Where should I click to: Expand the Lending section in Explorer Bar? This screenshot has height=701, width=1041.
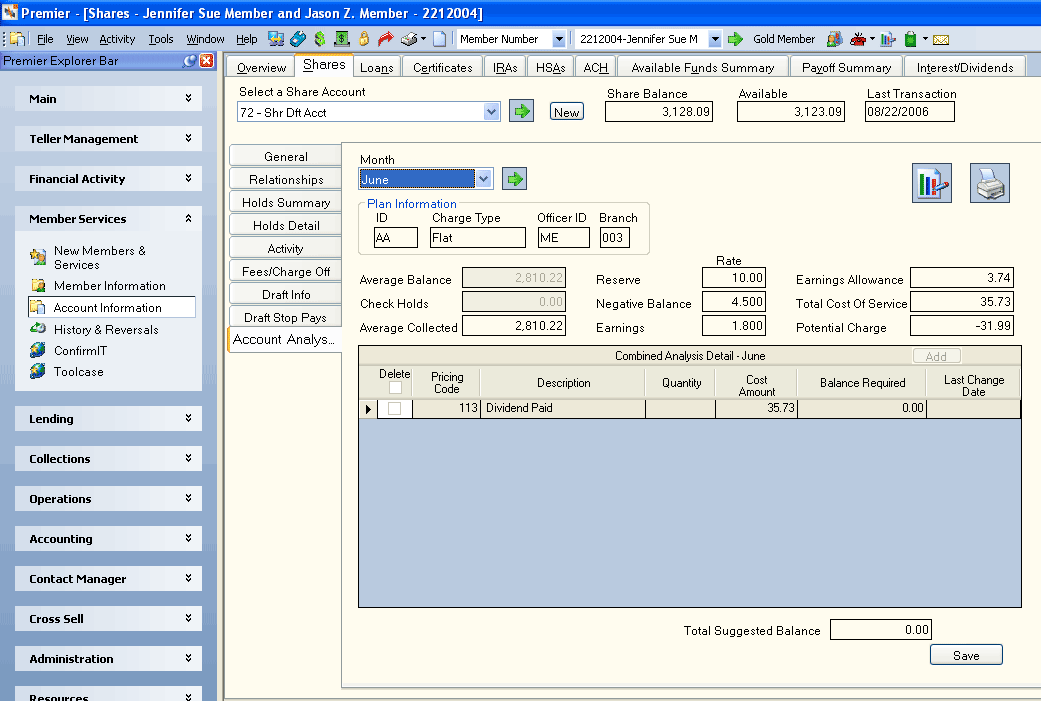click(108, 419)
